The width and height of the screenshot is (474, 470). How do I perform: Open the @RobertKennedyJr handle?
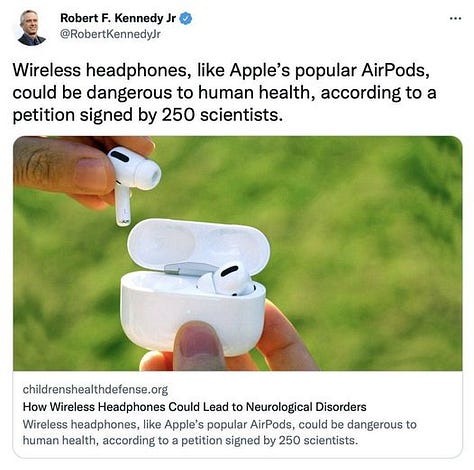point(110,34)
